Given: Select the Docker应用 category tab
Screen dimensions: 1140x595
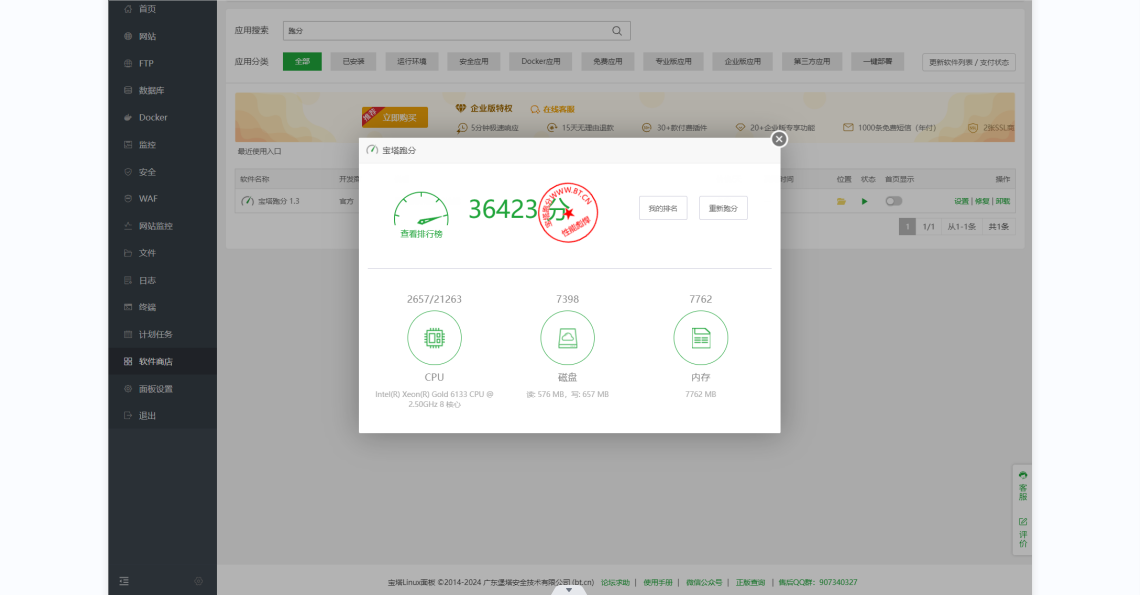Looking at the screenshot, I should (541, 62).
